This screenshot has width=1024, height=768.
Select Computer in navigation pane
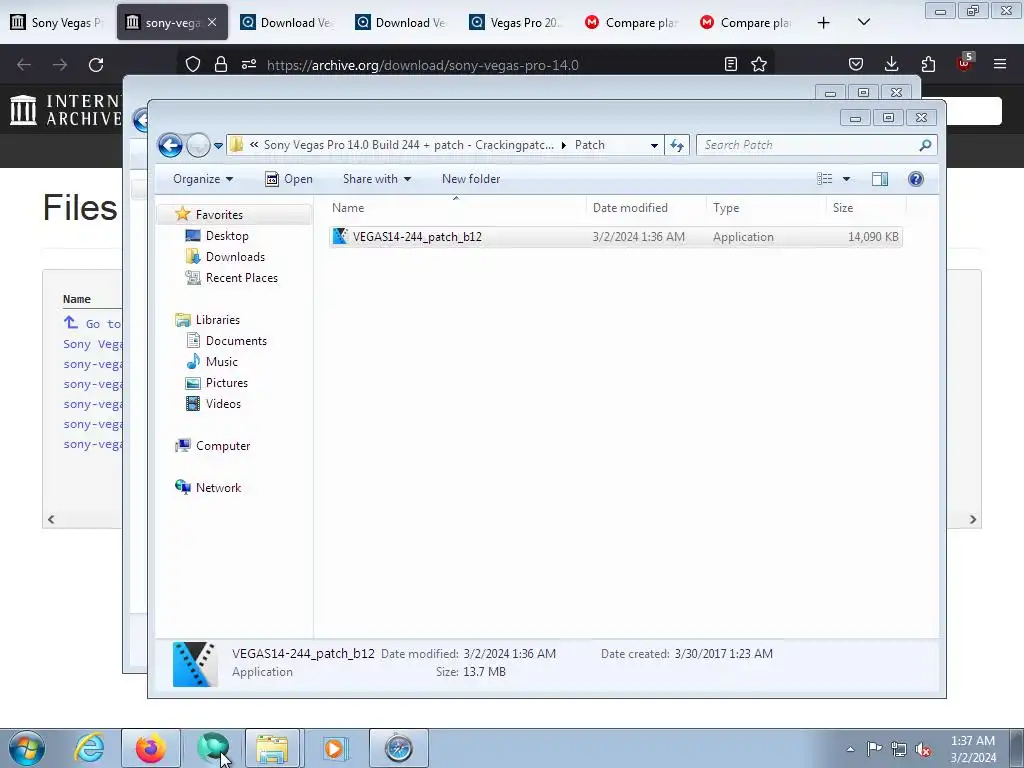coord(223,446)
